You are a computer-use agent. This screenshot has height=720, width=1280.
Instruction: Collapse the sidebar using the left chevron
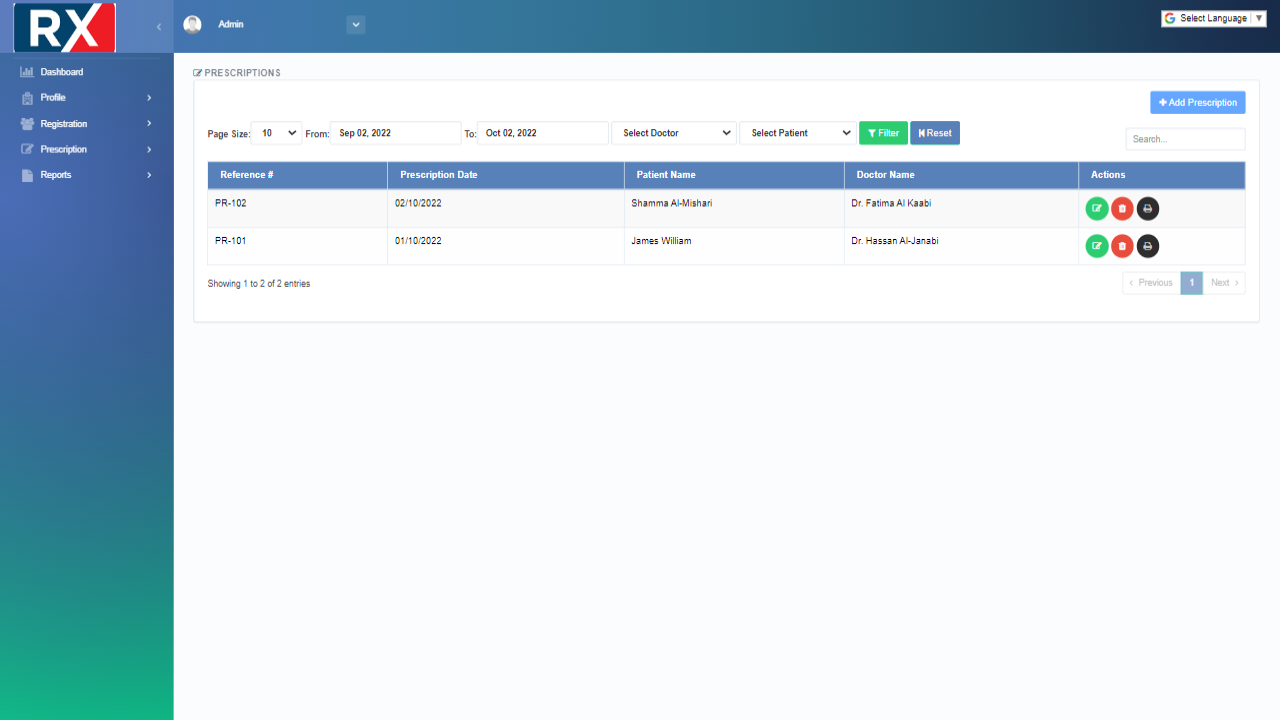point(158,27)
